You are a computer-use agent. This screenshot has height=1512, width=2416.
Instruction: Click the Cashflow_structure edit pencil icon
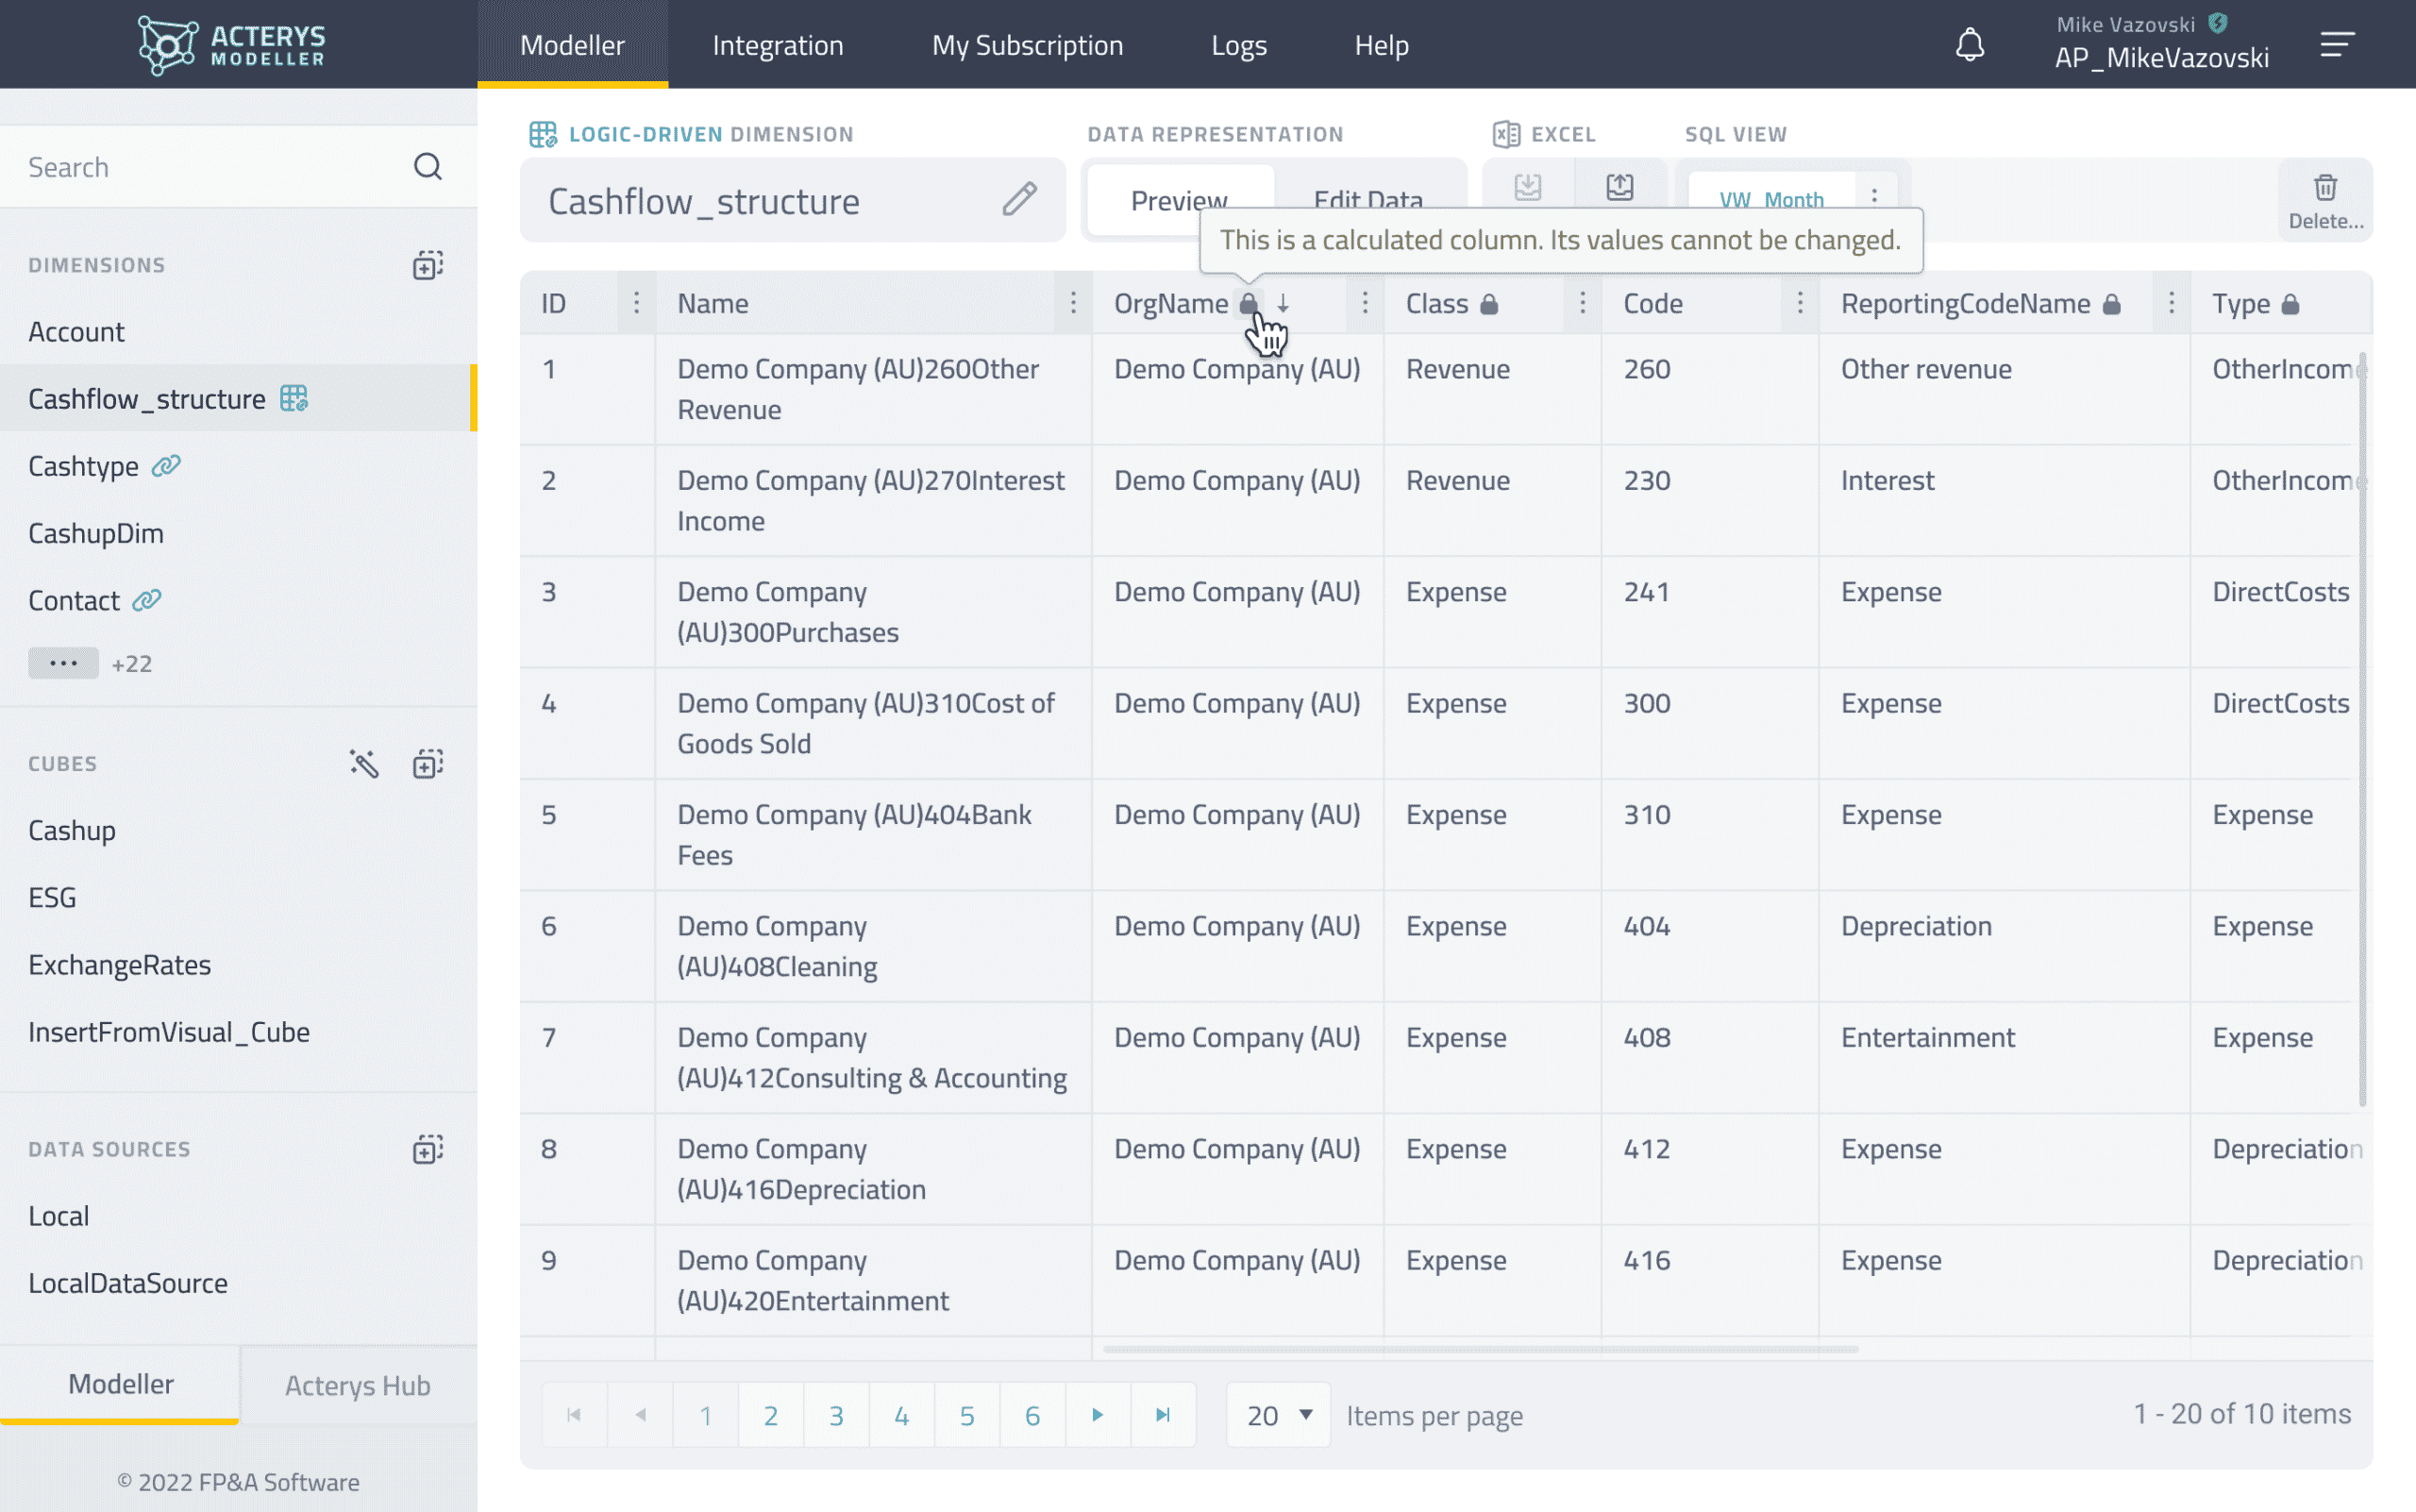(1021, 200)
